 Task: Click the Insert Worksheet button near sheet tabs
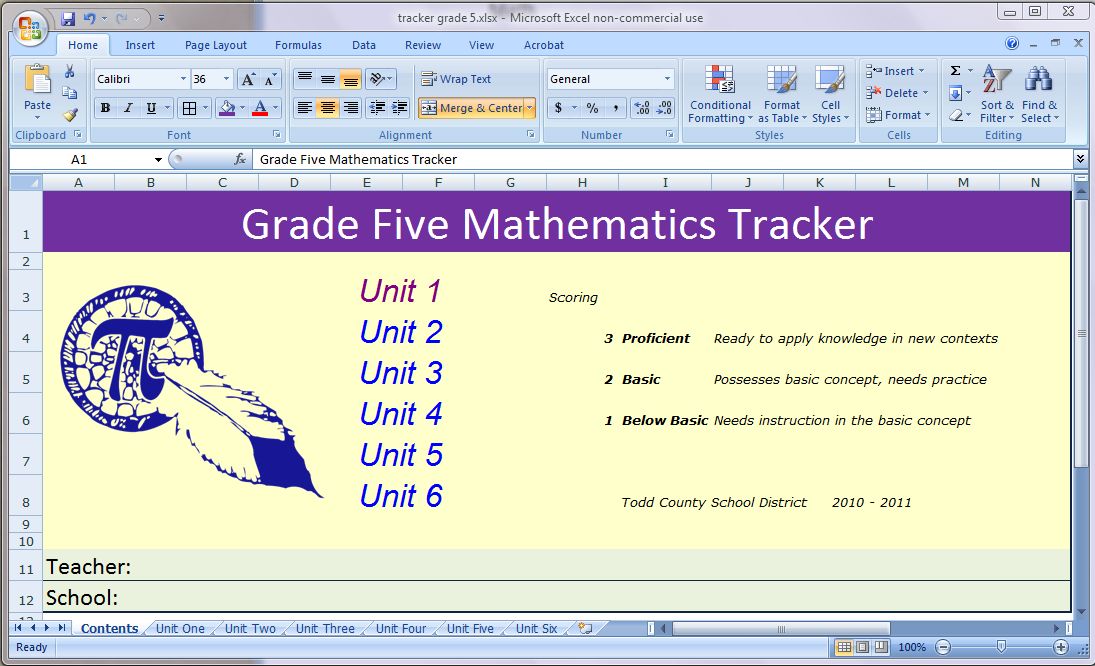point(585,628)
